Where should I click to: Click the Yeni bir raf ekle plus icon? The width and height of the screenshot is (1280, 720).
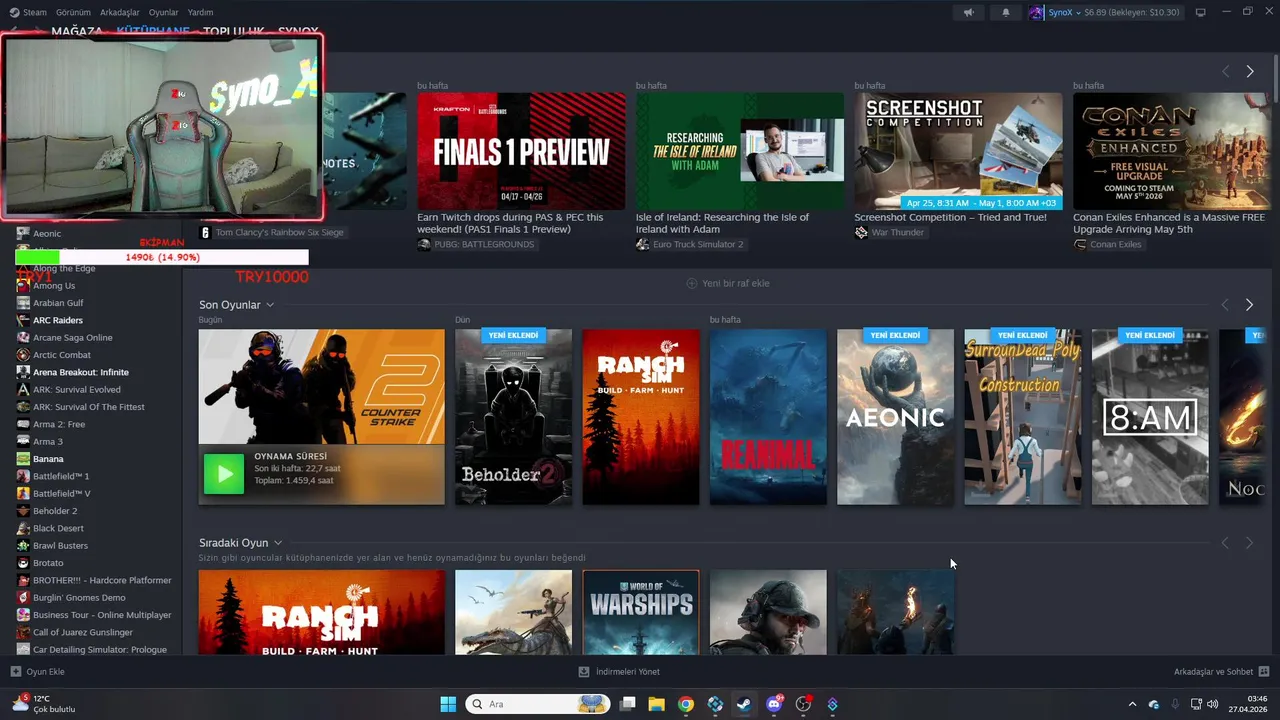click(691, 283)
